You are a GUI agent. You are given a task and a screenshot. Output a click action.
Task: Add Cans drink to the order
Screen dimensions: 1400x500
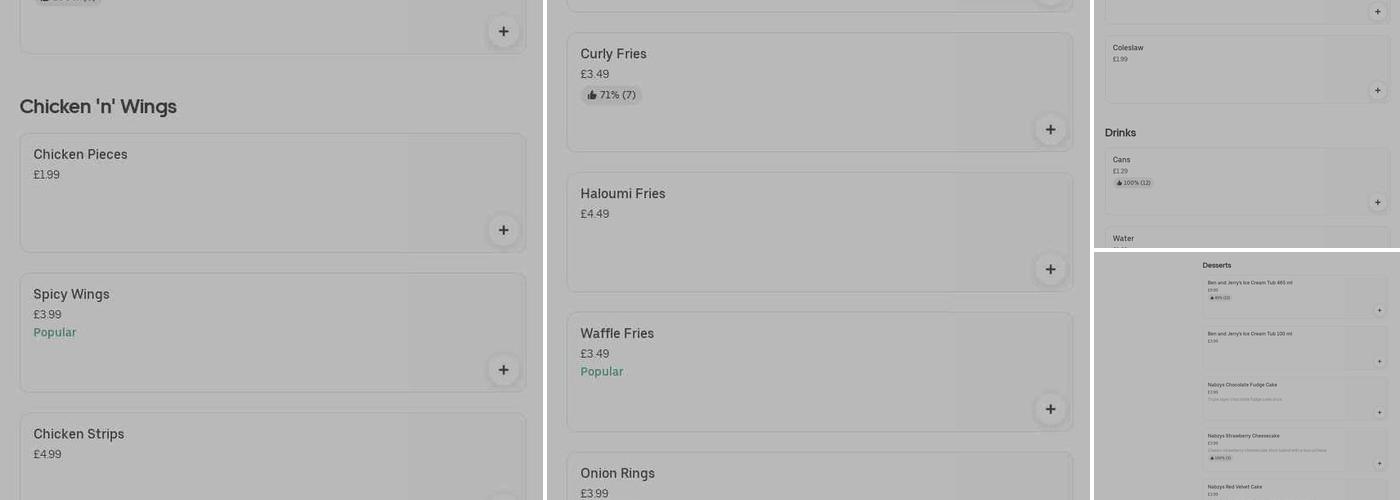pyautogui.click(x=1377, y=202)
